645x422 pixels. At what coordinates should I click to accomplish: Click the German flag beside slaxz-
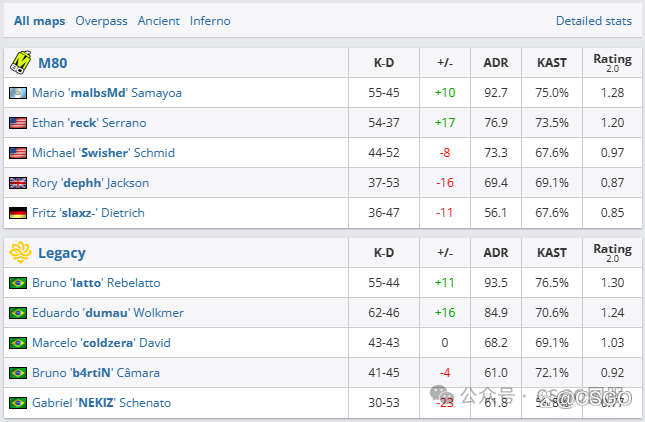17,213
